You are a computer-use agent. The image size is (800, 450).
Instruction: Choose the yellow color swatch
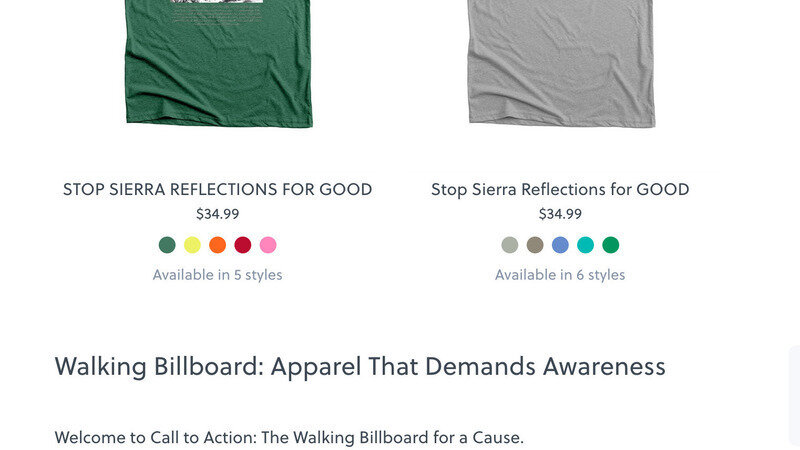coord(192,245)
